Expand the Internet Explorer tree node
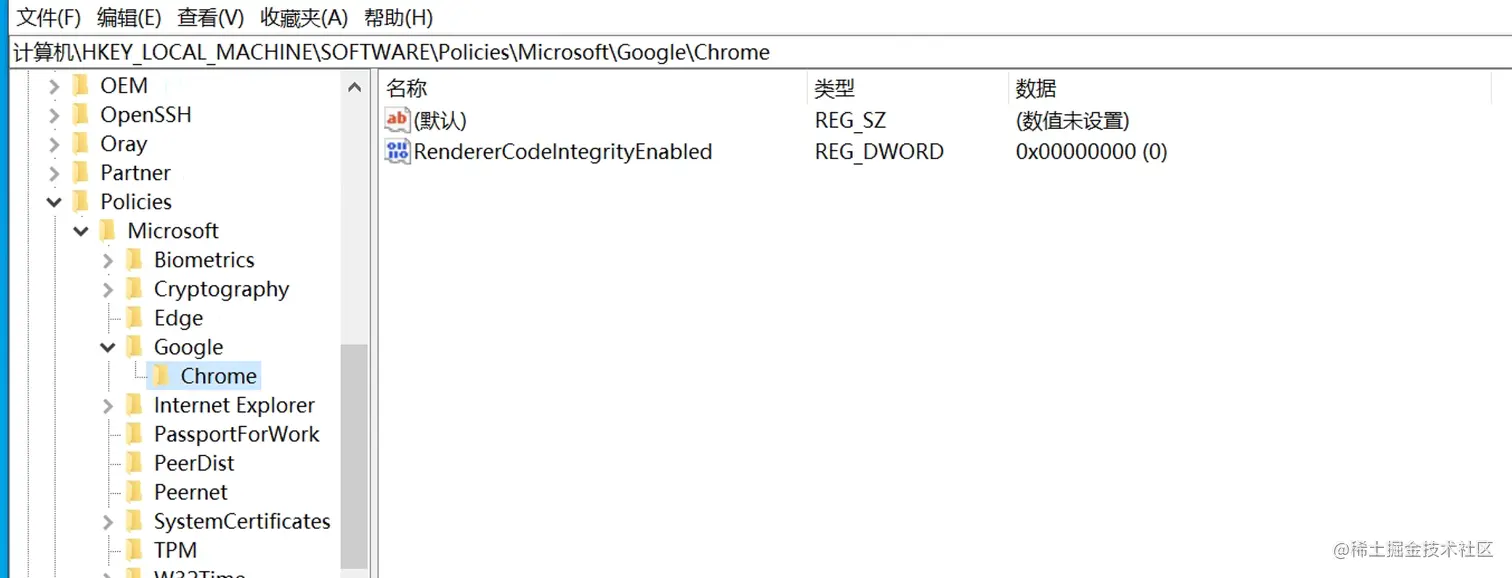Image resolution: width=1512 pixels, height=578 pixels. point(108,405)
